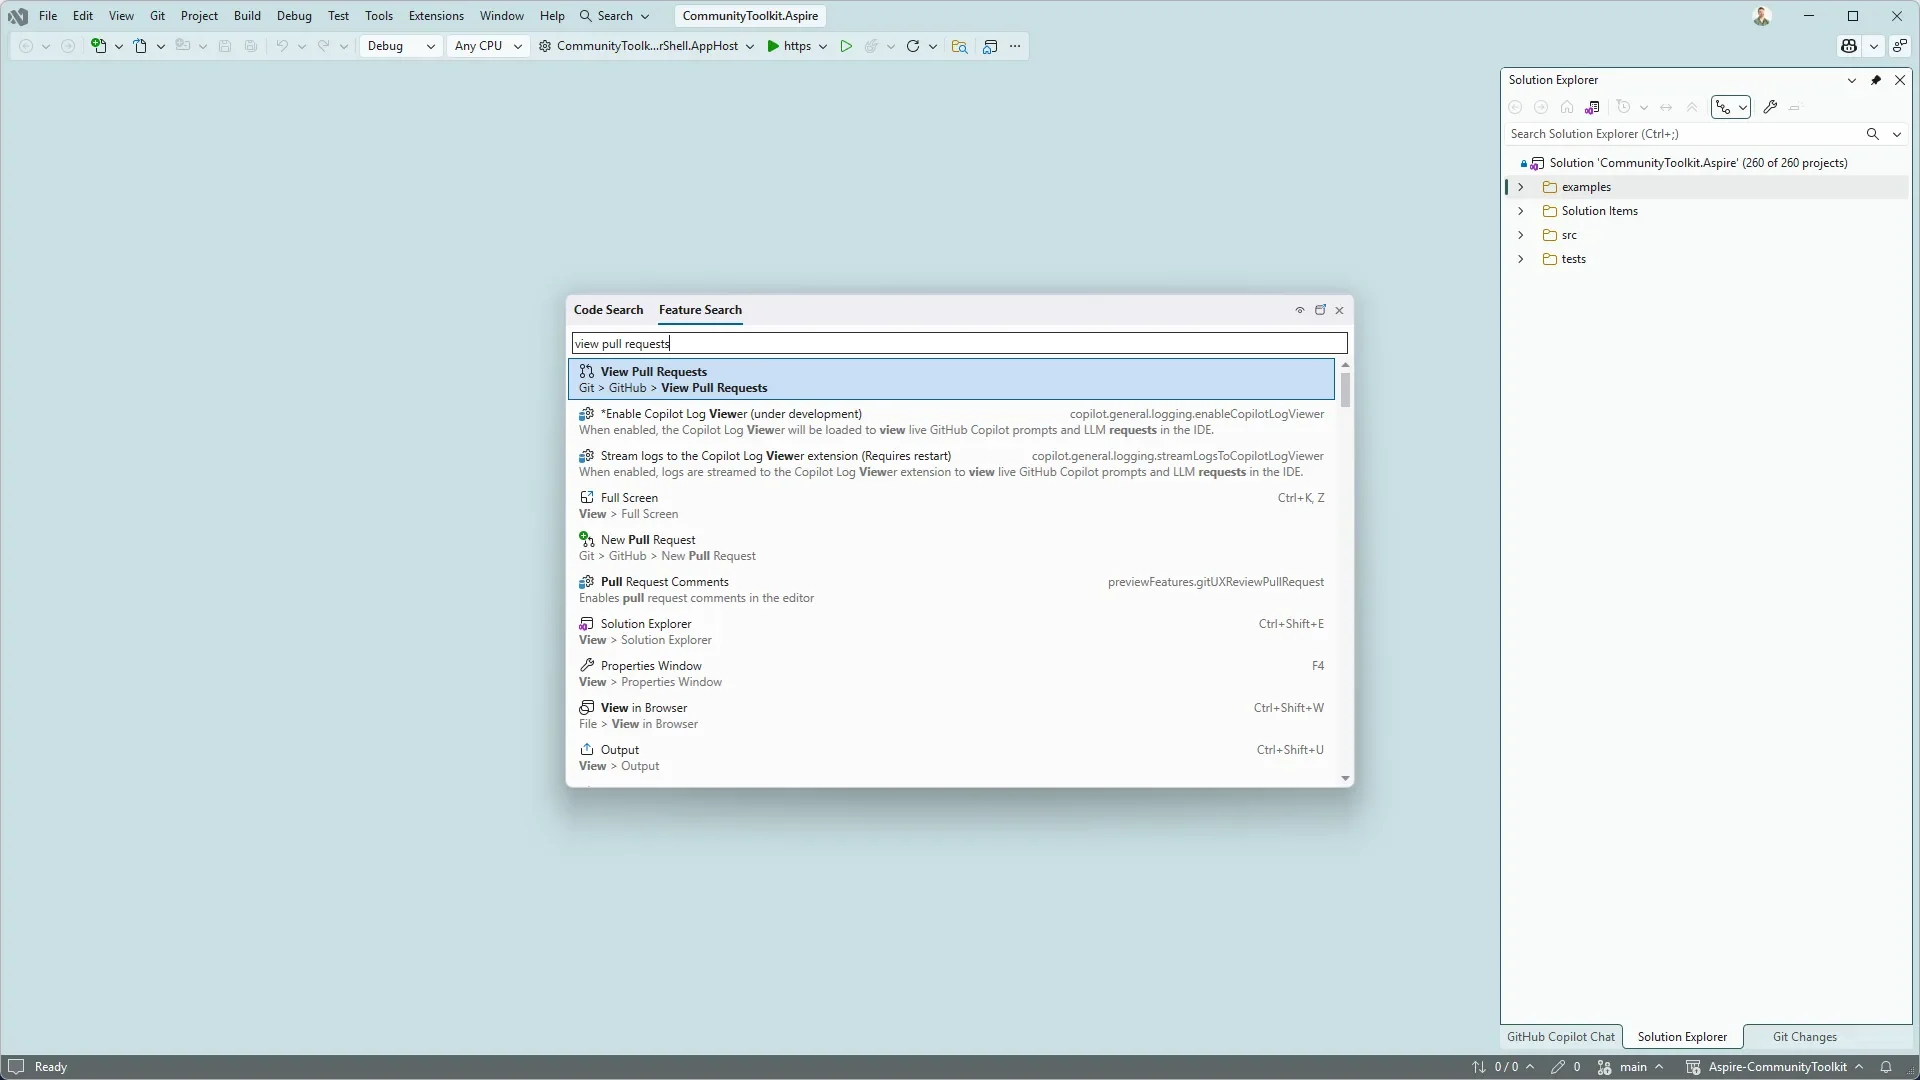The width and height of the screenshot is (1920, 1080).
Task: Click the Find in Files toolbar icon
Action: 959,46
